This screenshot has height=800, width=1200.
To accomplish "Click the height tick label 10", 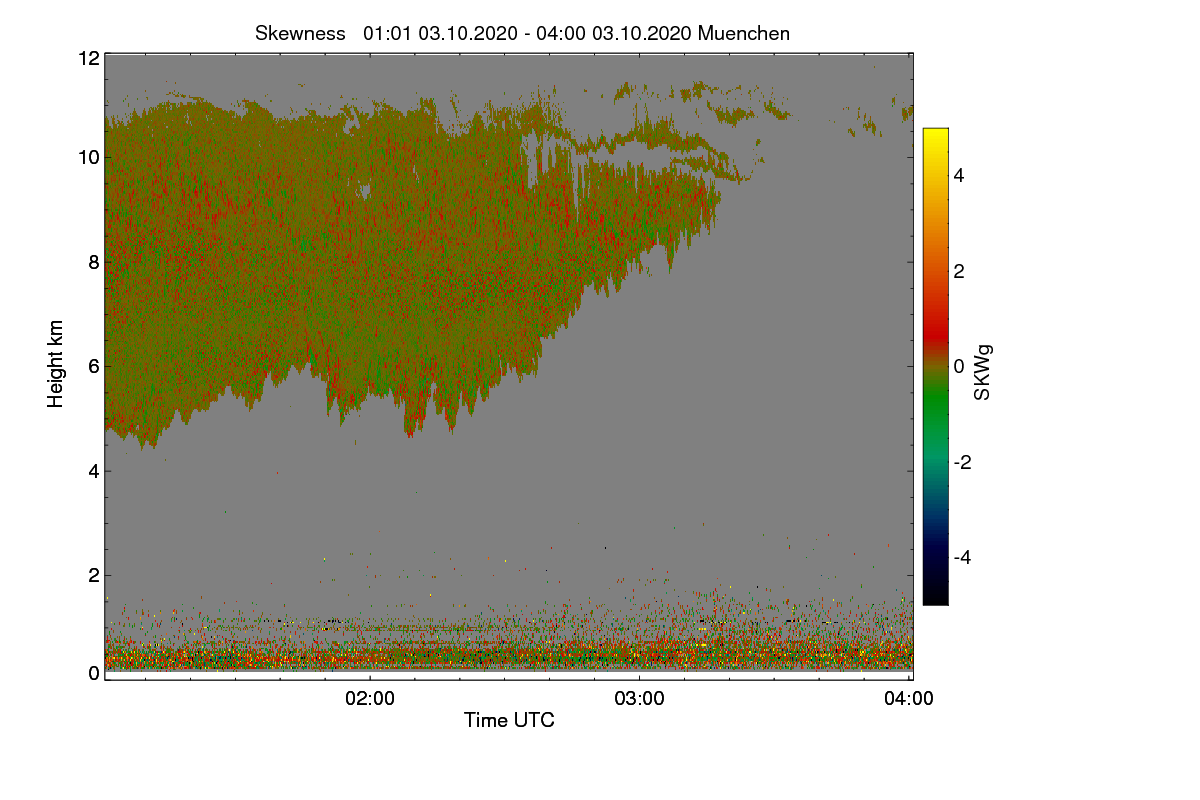I will [88, 157].
